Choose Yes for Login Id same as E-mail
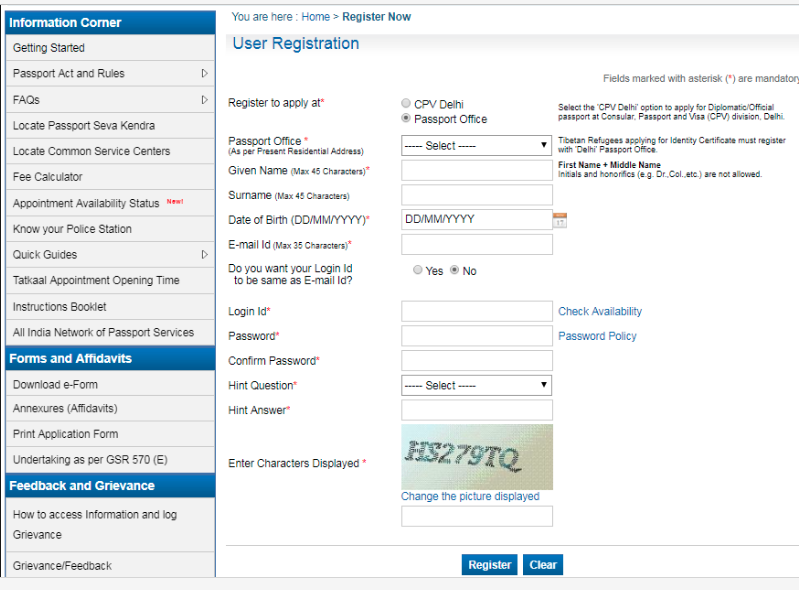The width and height of the screenshot is (799, 590). (x=418, y=271)
